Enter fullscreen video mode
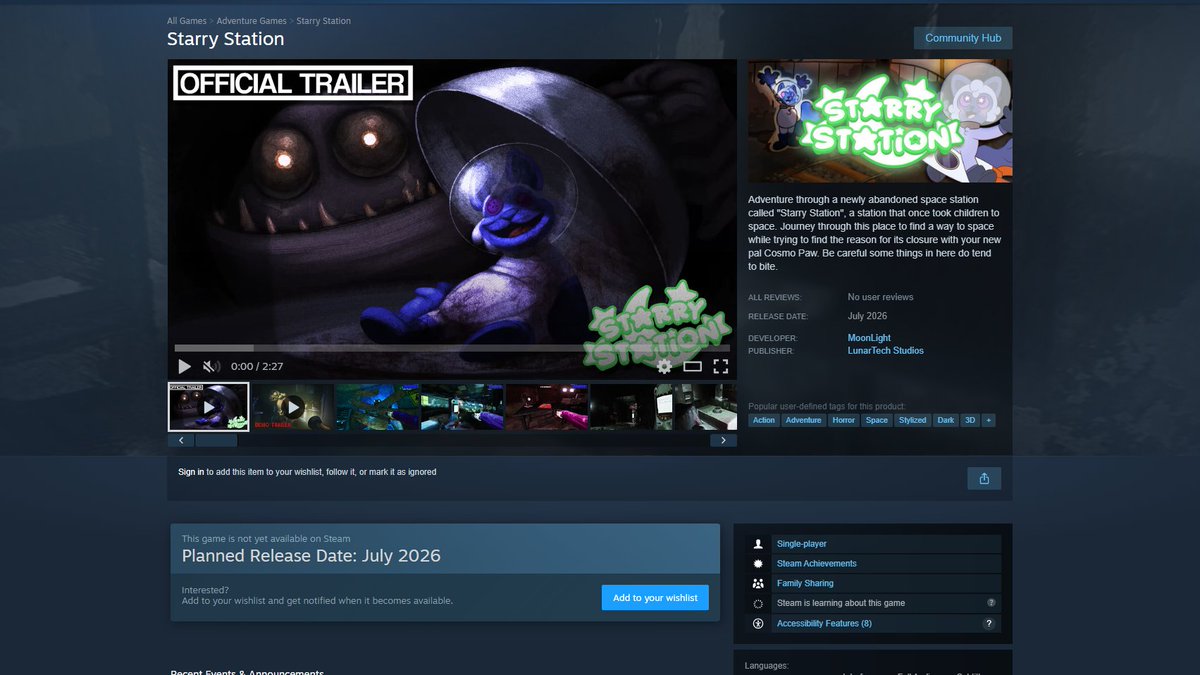This screenshot has height=675, width=1200. point(721,367)
